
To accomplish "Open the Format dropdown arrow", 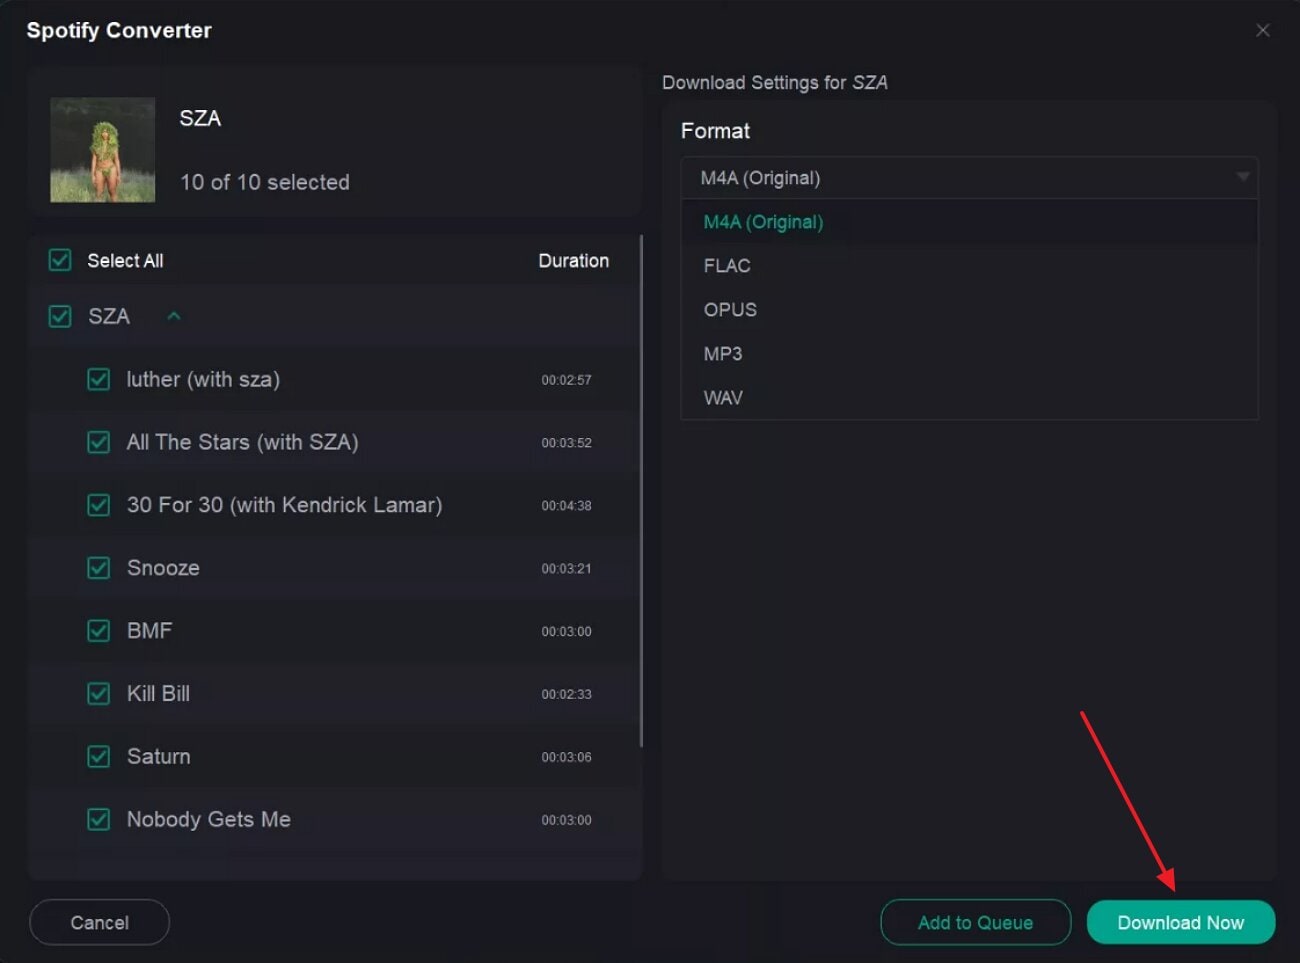I will pos(1243,177).
